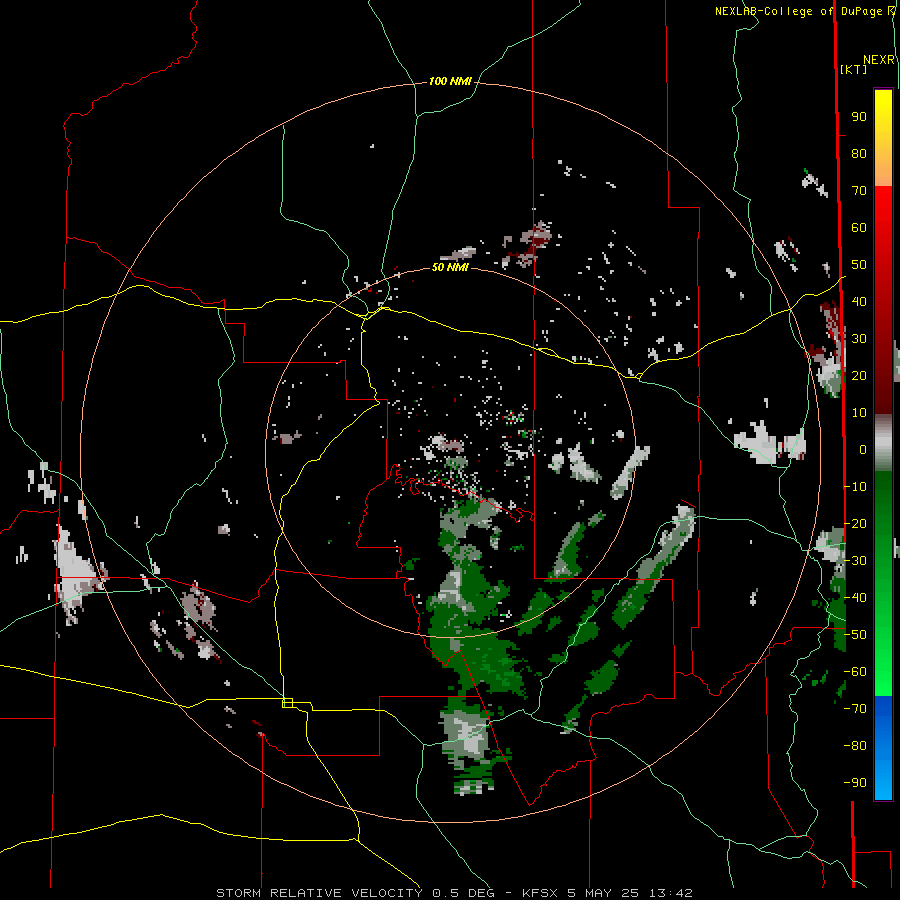Click the "60" velocity scale label
Viewport: 900px width, 900px height.
(859, 228)
